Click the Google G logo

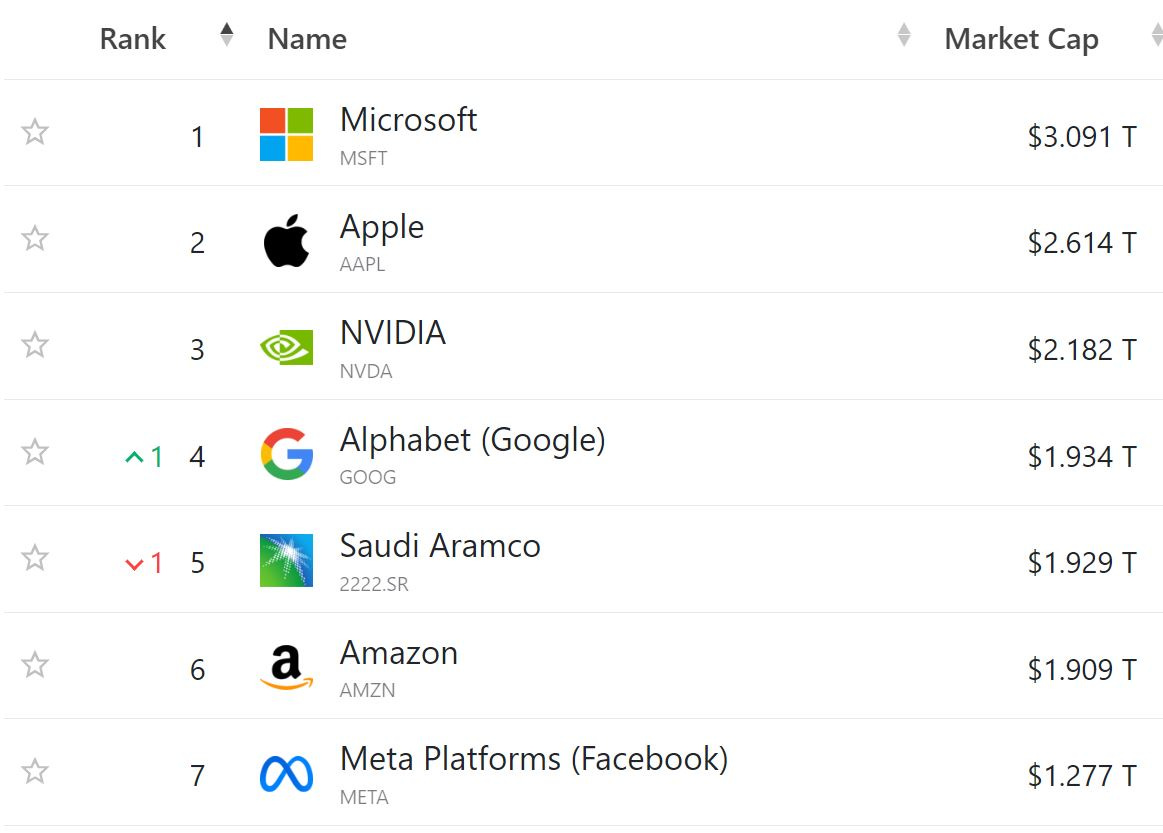point(286,454)
